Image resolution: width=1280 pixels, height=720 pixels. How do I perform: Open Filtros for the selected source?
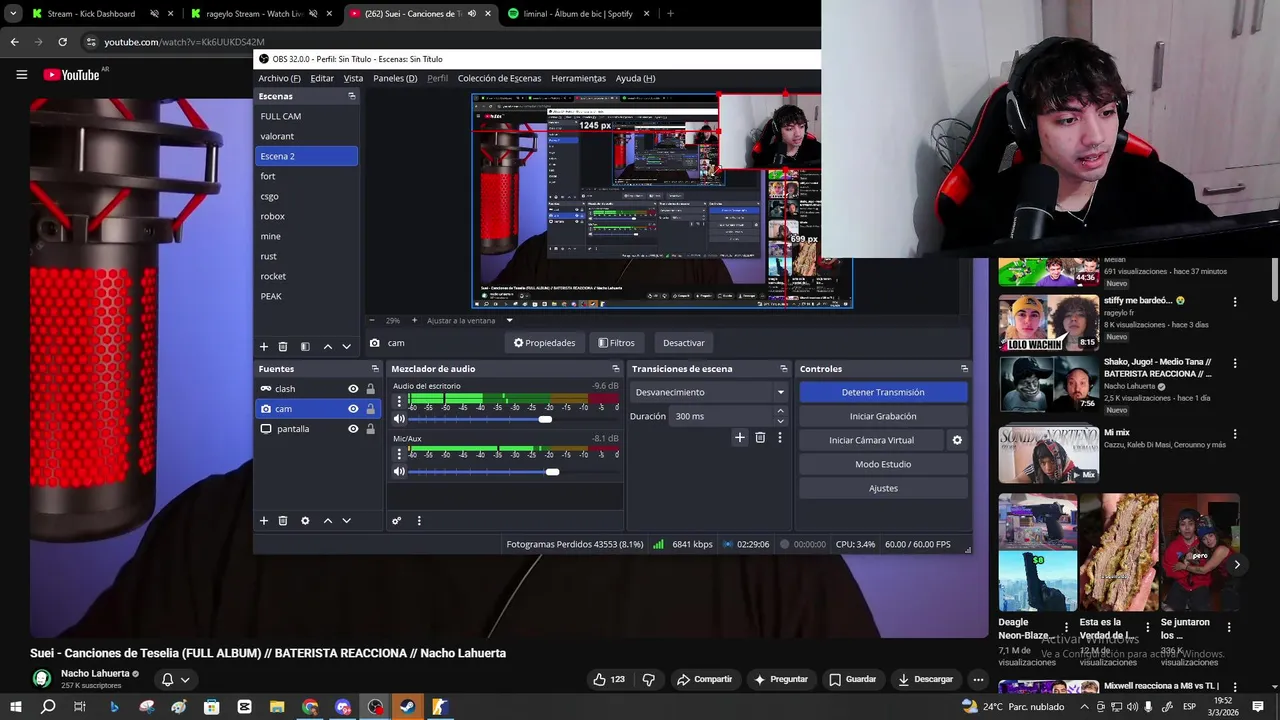[616, 343]
